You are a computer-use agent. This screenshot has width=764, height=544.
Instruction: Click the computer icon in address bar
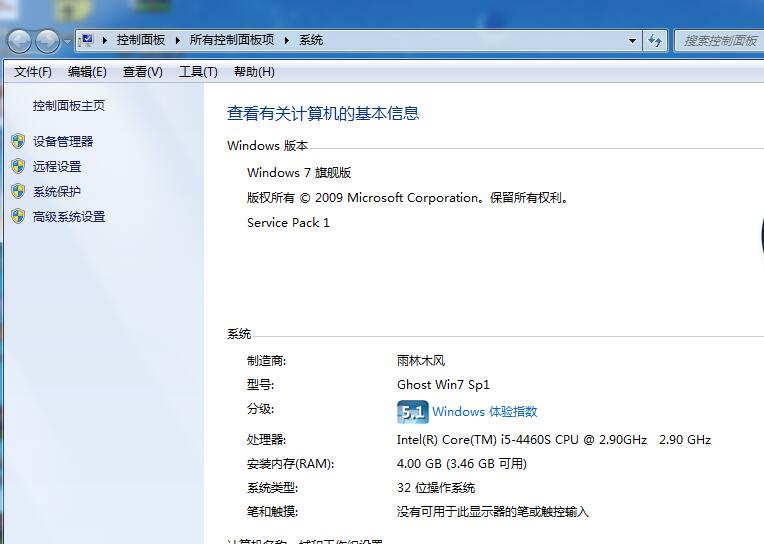coord(87,40)
